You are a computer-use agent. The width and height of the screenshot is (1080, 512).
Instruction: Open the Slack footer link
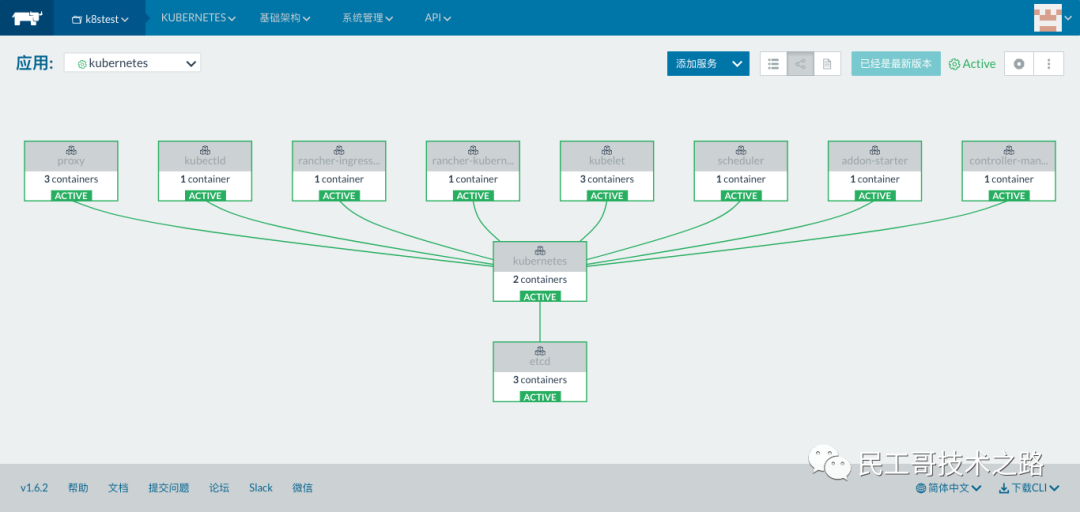pos(261,488)
